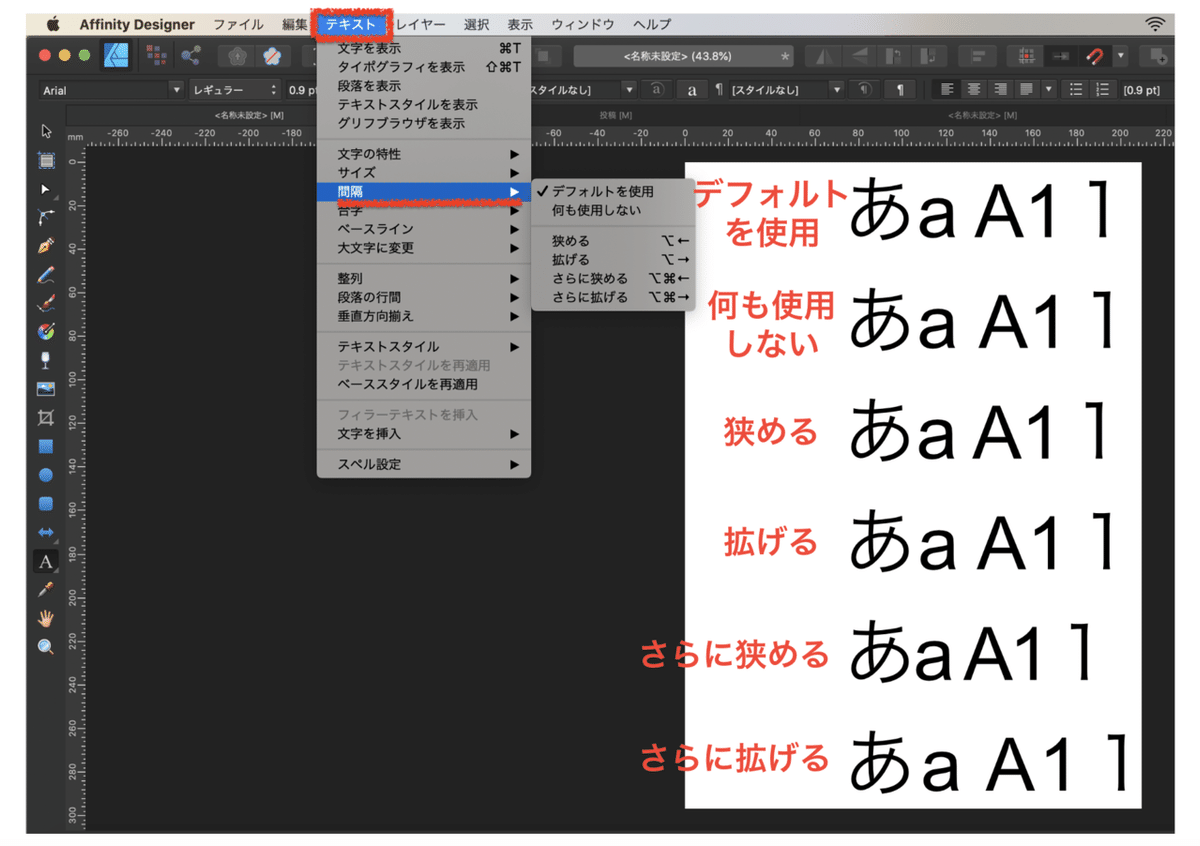Viewport: 1200px width, 846px height.
Task: Open the テキスト menu
Action: [351, 24]
